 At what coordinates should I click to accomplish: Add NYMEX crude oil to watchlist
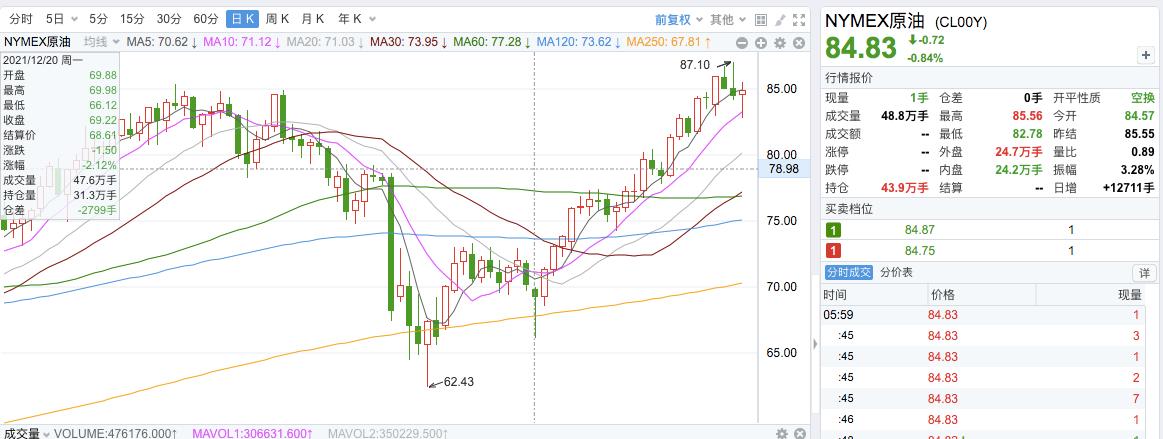[x=1145, y=56]
